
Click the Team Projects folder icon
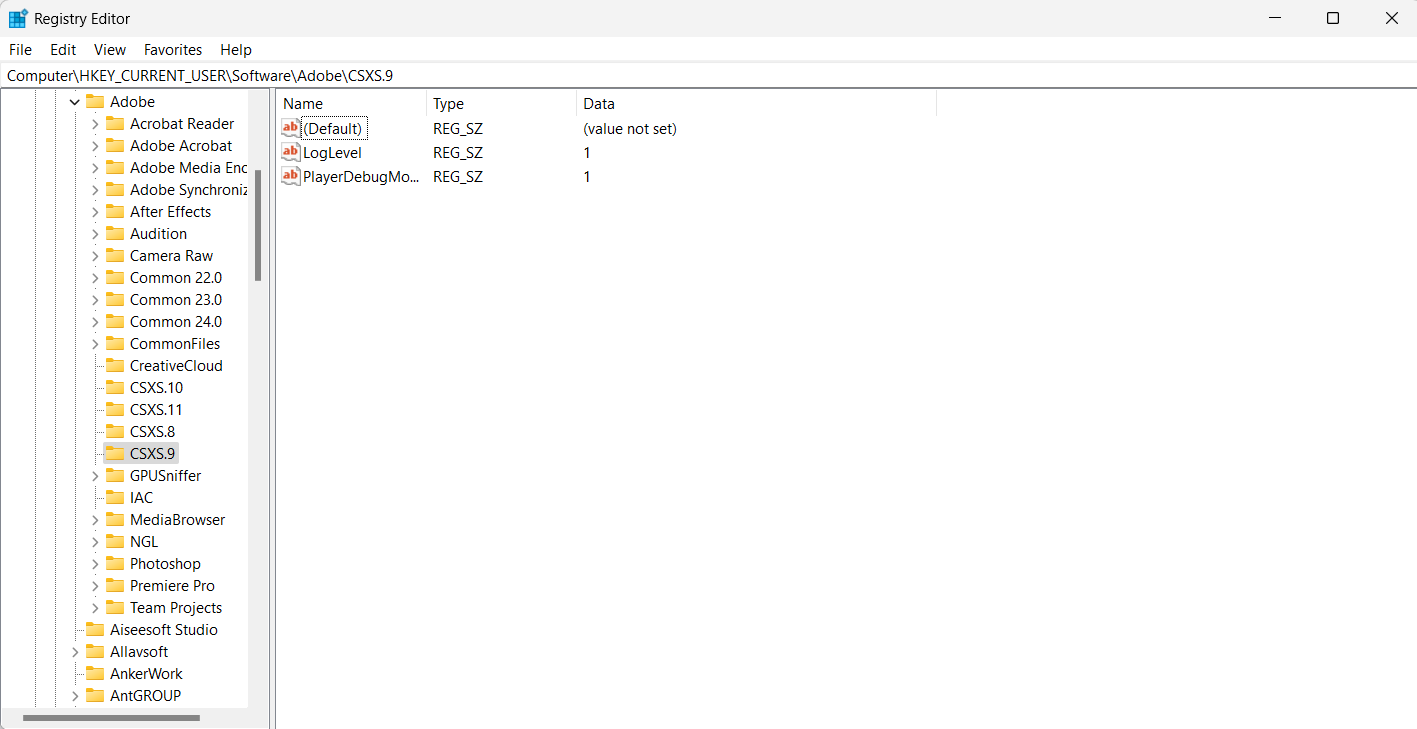tap(115, 608)
